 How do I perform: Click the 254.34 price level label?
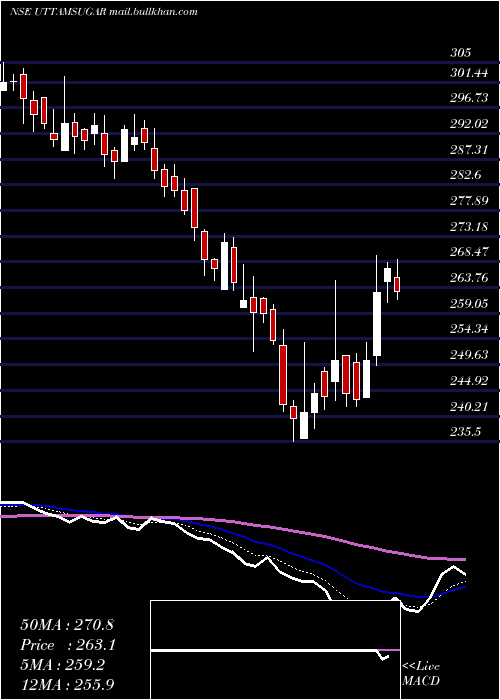469,329
